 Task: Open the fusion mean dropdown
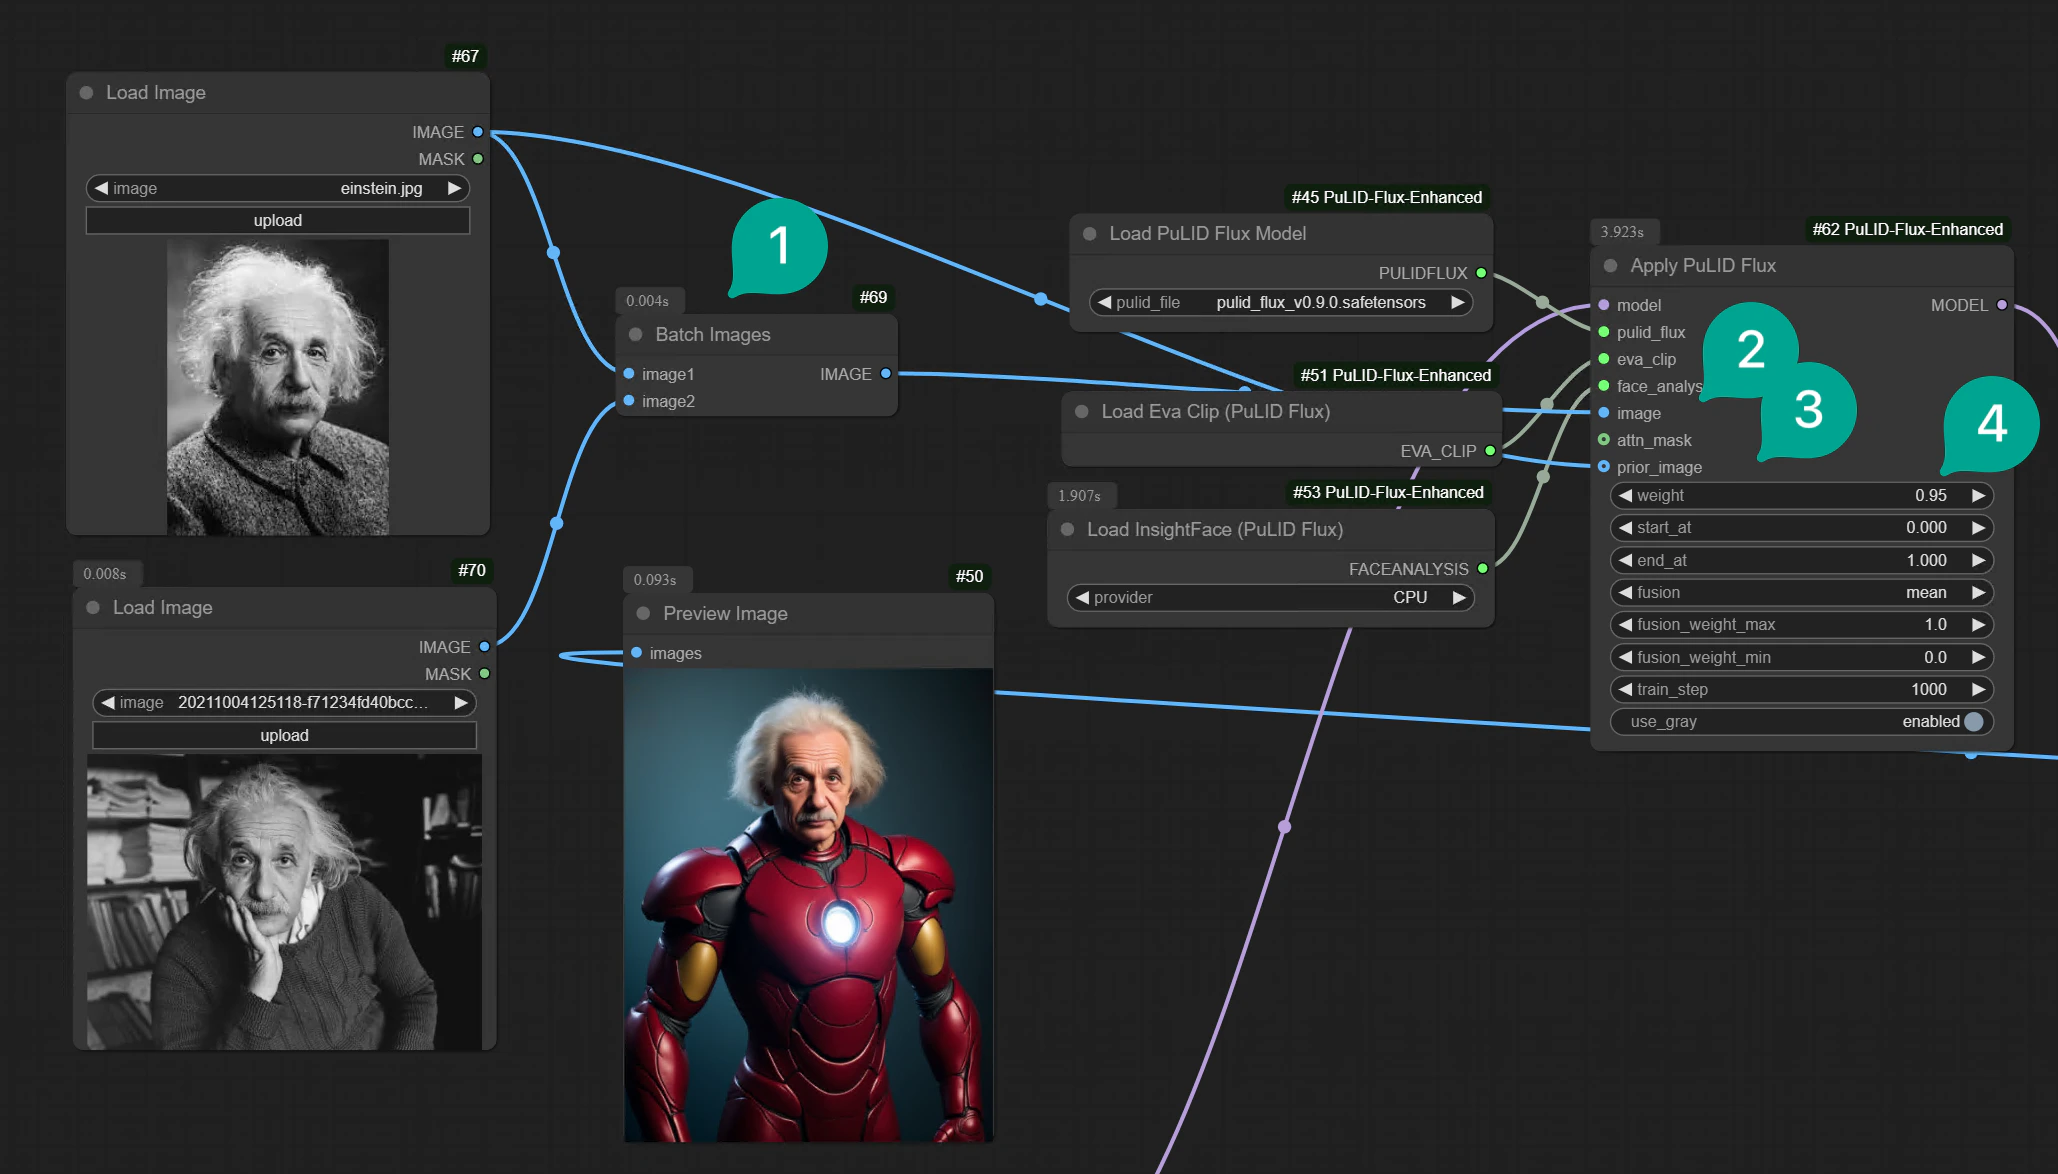coord(1800,592)
